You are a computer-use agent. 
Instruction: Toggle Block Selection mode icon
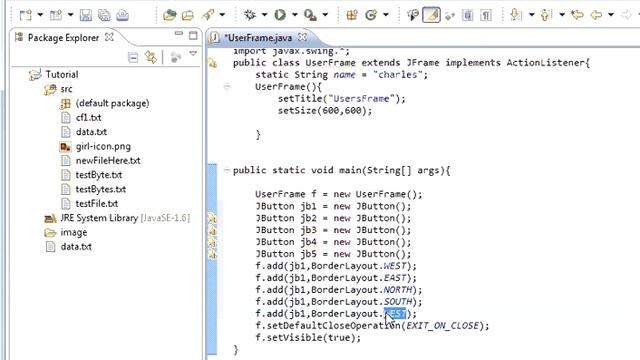coord(468,15)
